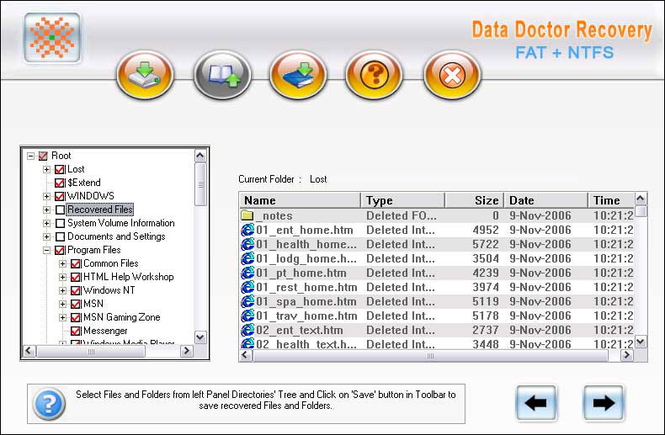
Task: Click the orange X exit toolbar icon
Action: tap(452, 75)
